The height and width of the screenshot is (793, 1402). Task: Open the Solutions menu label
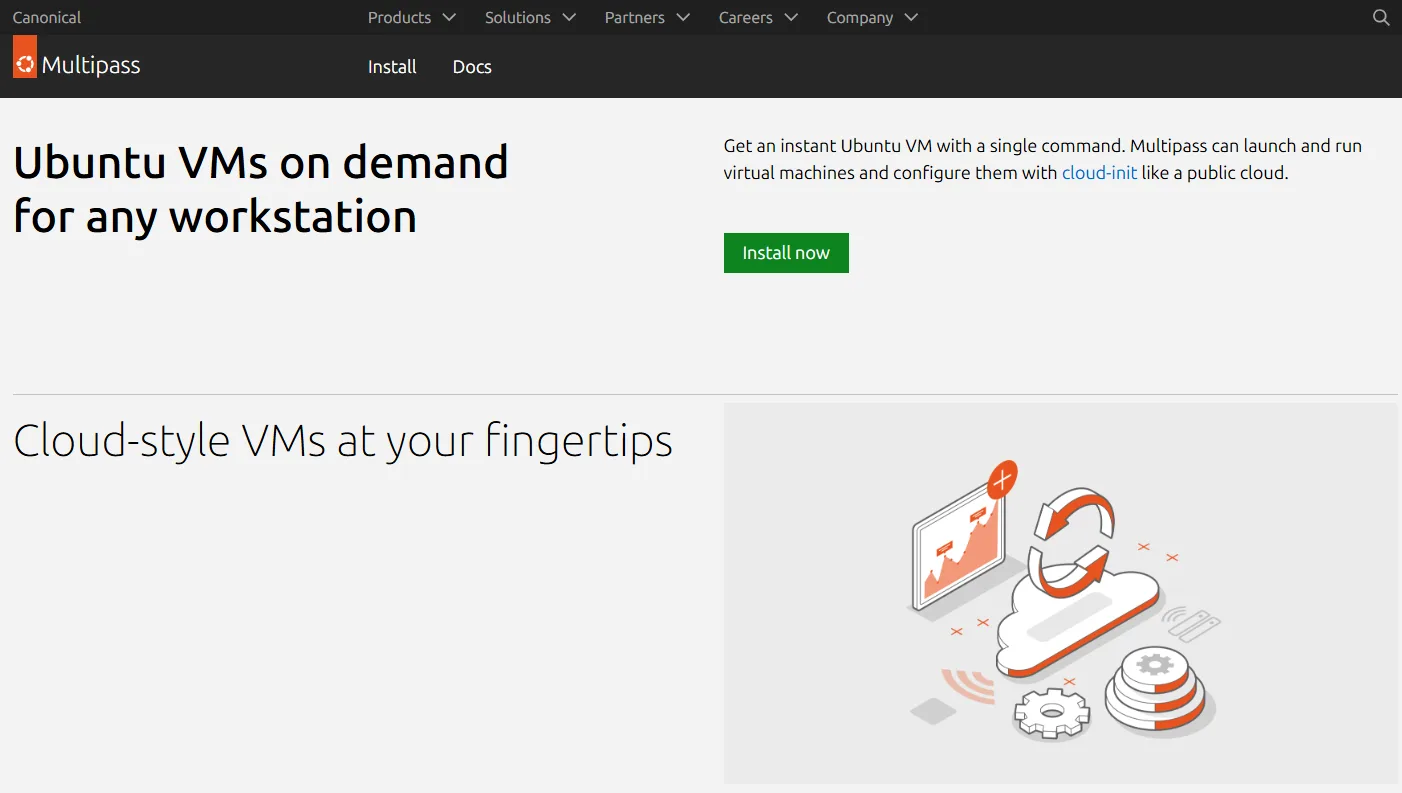518,18
